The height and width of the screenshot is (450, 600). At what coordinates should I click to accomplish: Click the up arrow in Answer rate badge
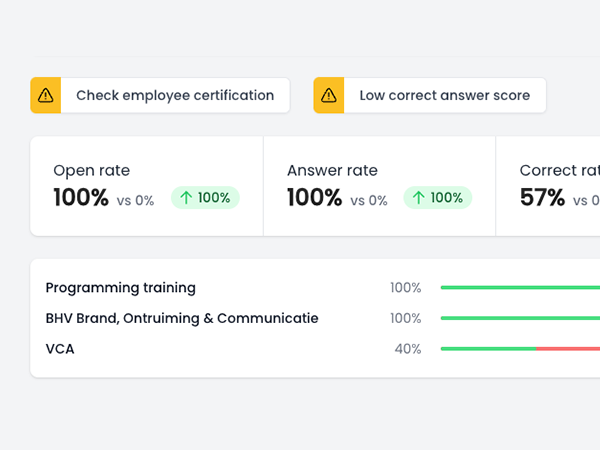pos(418,198)
